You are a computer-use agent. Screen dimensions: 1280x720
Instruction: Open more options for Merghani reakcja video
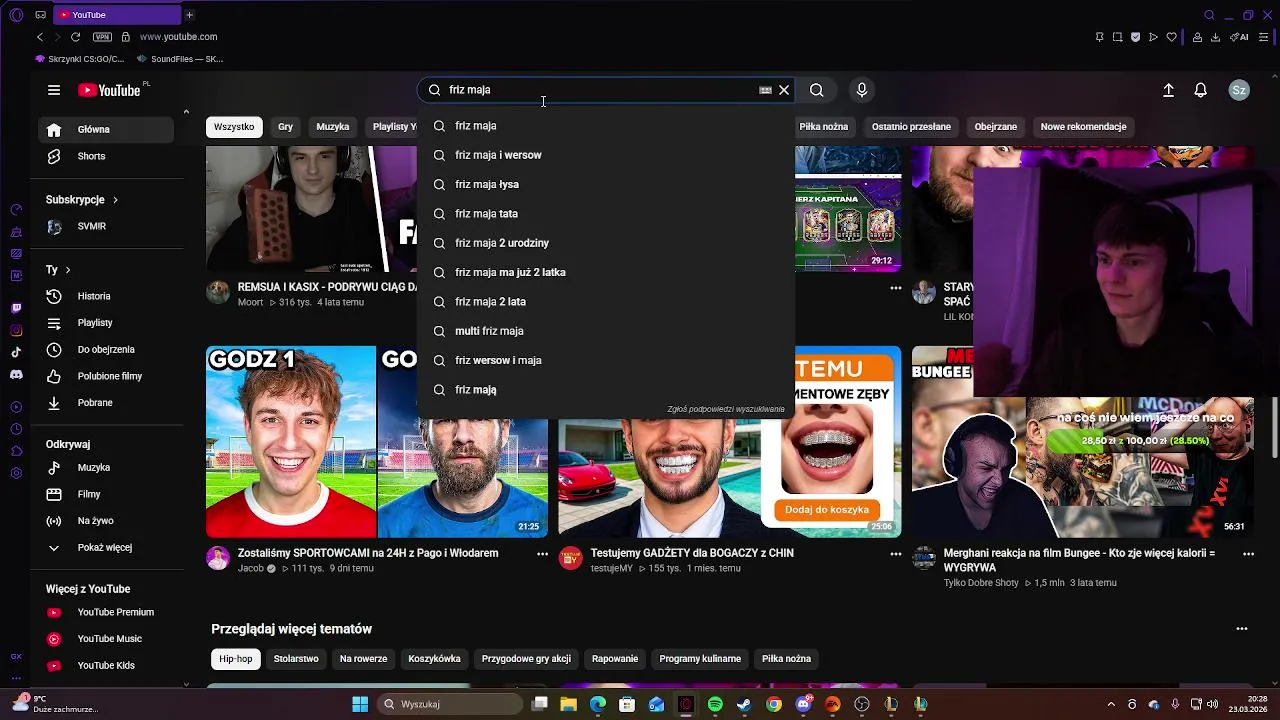pos(1248,554)
